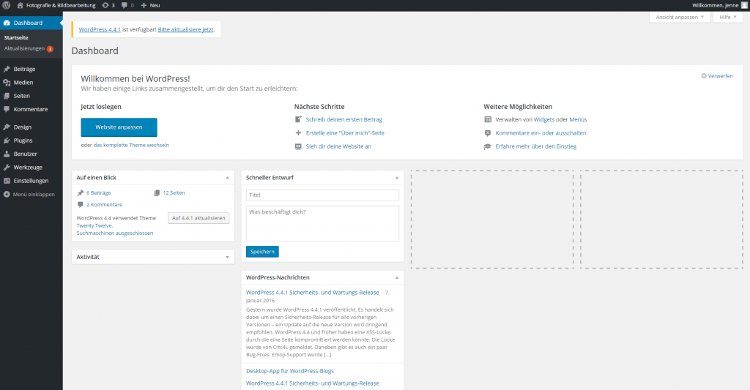750x390 pixels.
Task: Click bubble icon beside '2 Kommentare'
Action: (x=80, y=204)
